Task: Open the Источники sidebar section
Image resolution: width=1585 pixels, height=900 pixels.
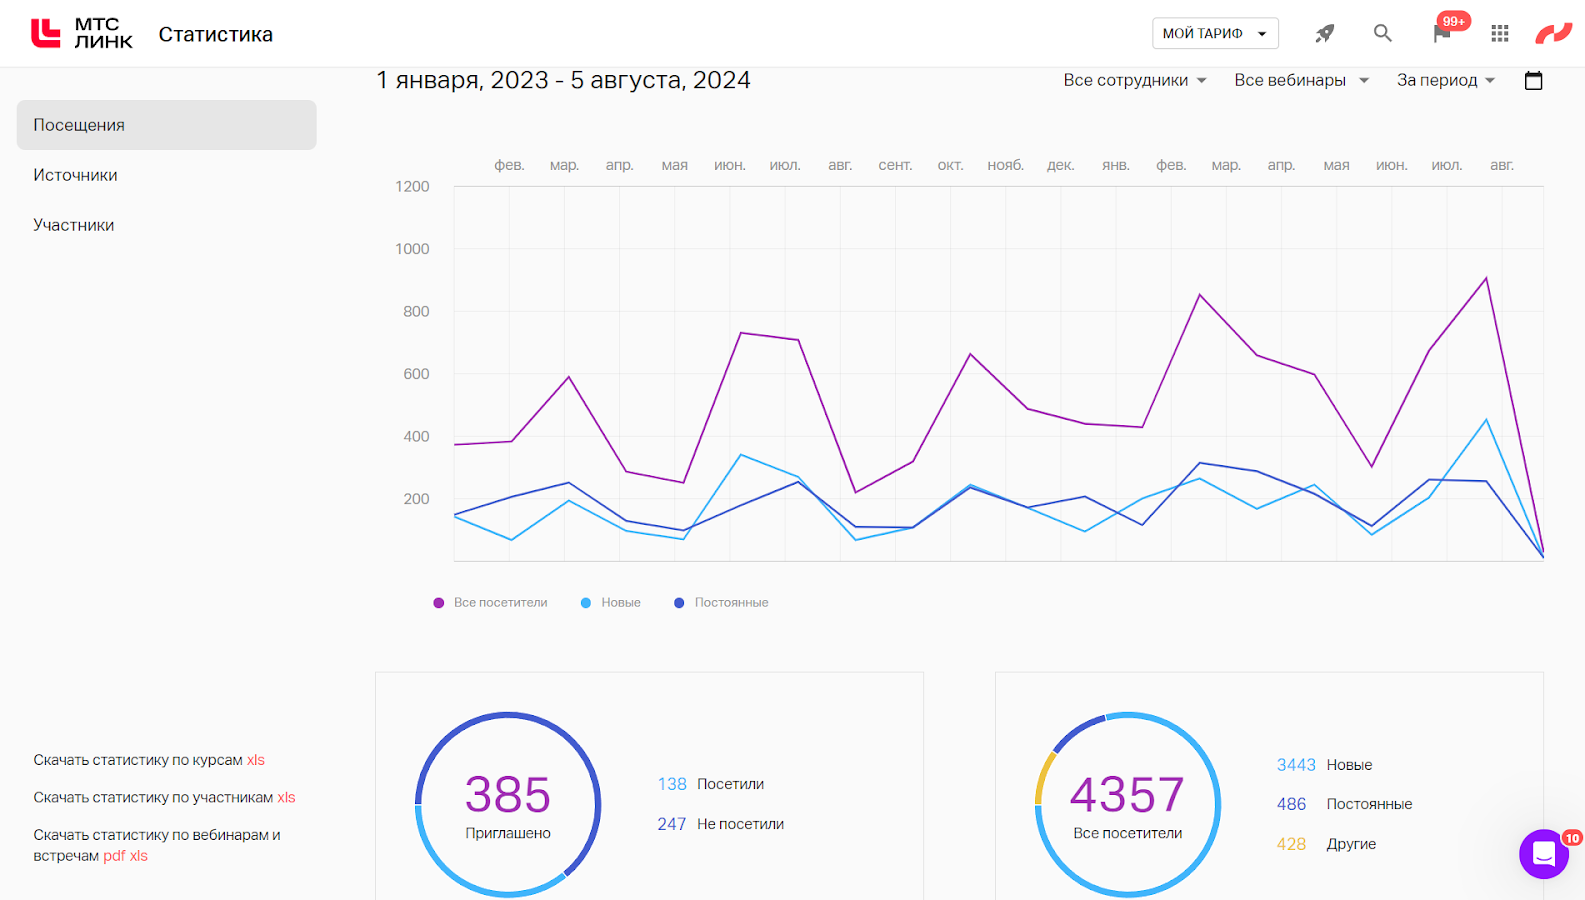Action: tap(75, 175)
